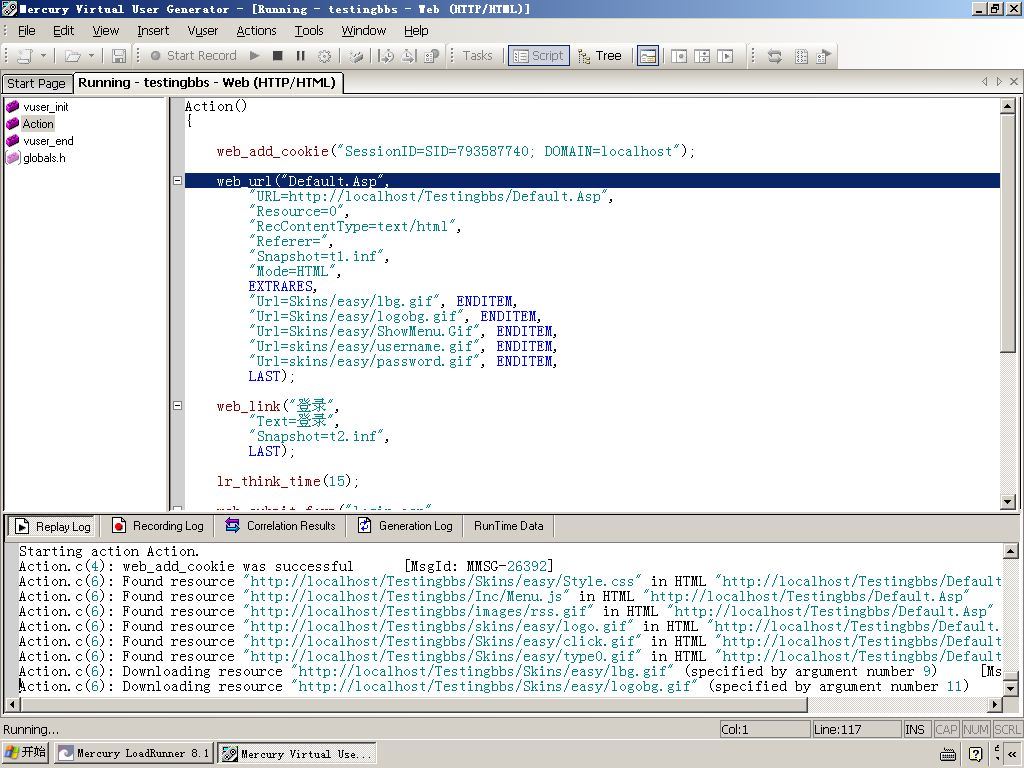Open the Window menu
Image resolution: width=1024 pixels, height=768 pixels.
364,31
